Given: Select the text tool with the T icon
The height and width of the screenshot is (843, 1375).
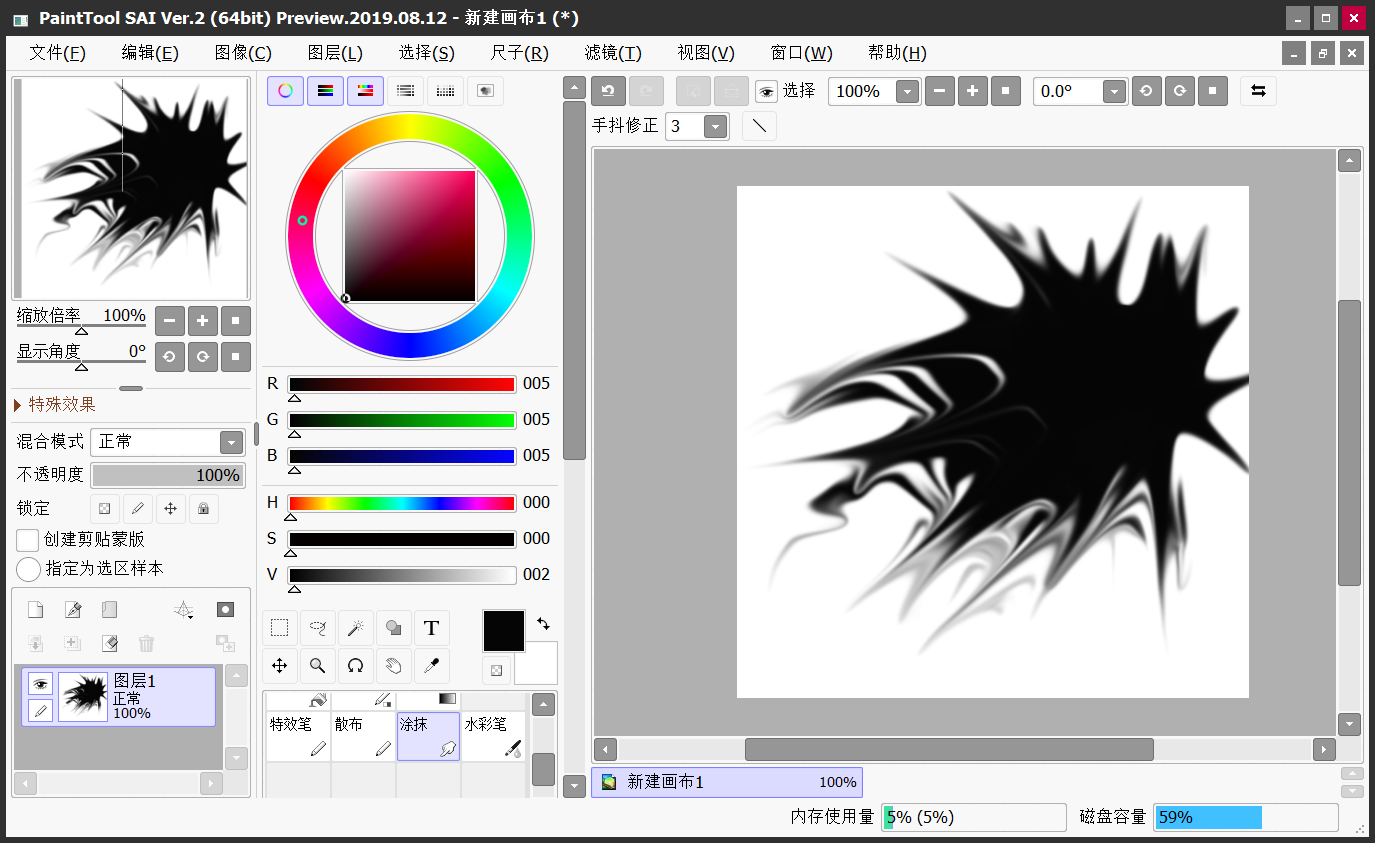Looking at the screenshot, I should pos(432,628).
